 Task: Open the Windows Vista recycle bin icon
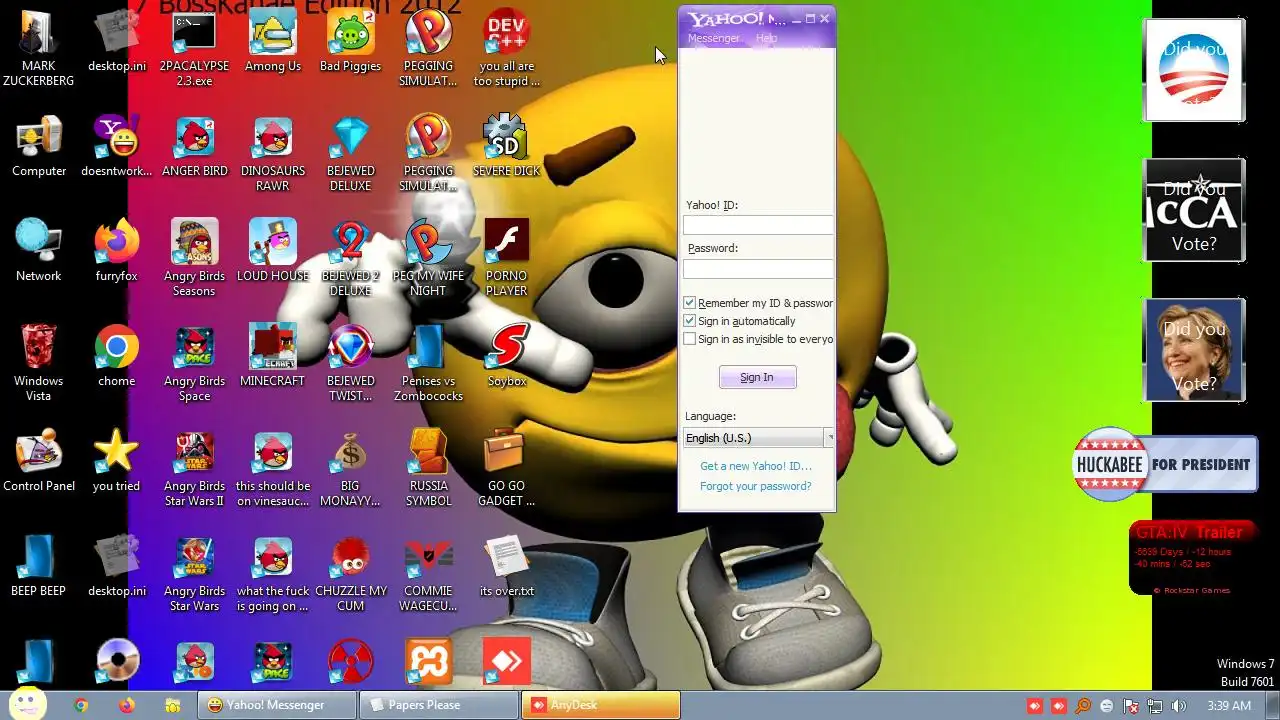[x=39, y=362]
